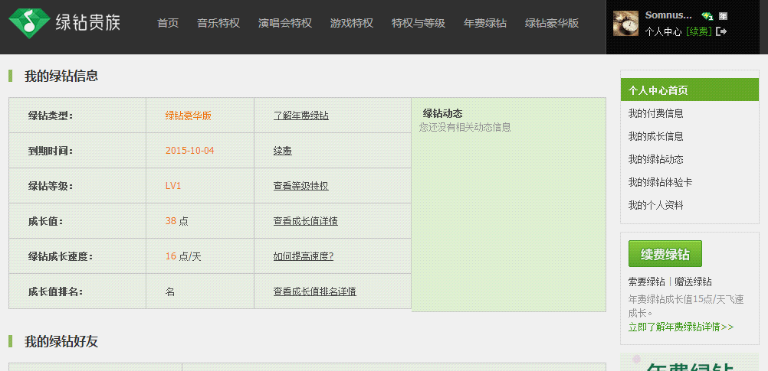Open the 查看成长值排名详情 link

point(314,292)
